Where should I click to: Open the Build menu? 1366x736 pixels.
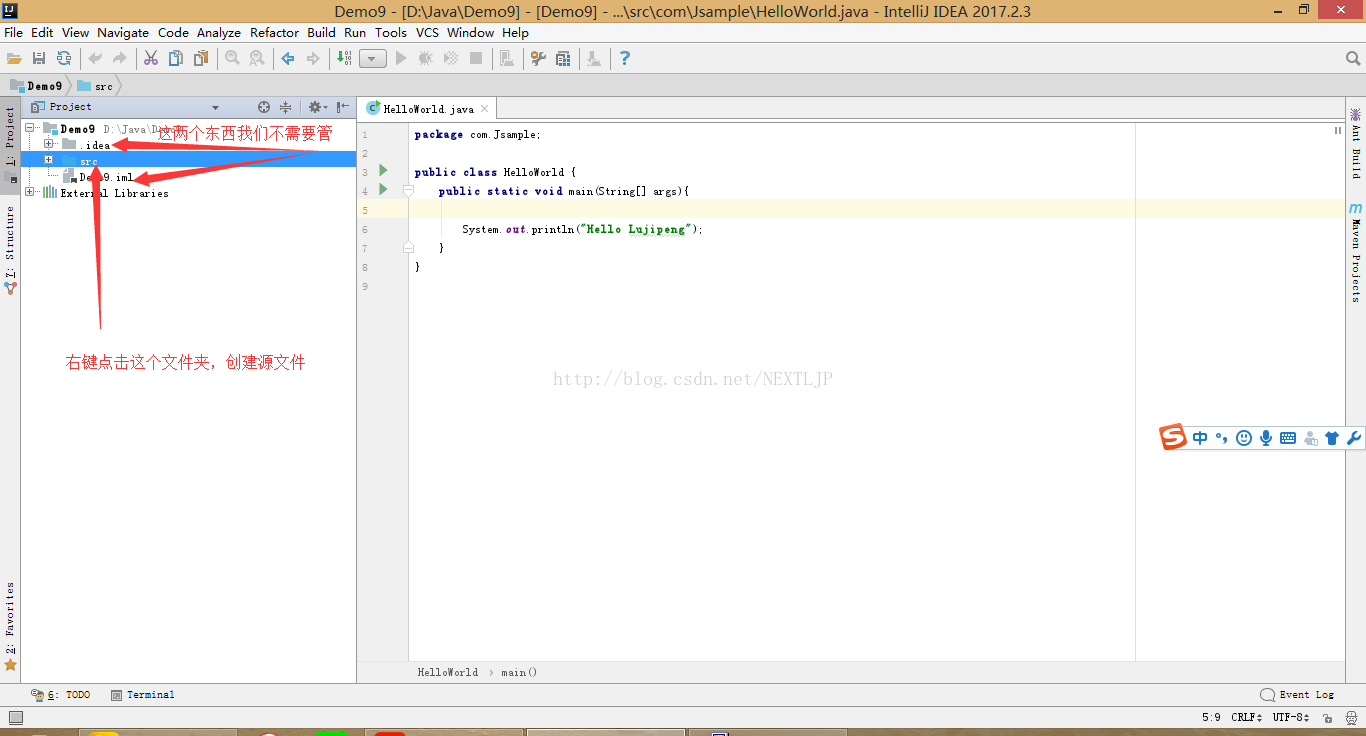pos(321,32)
